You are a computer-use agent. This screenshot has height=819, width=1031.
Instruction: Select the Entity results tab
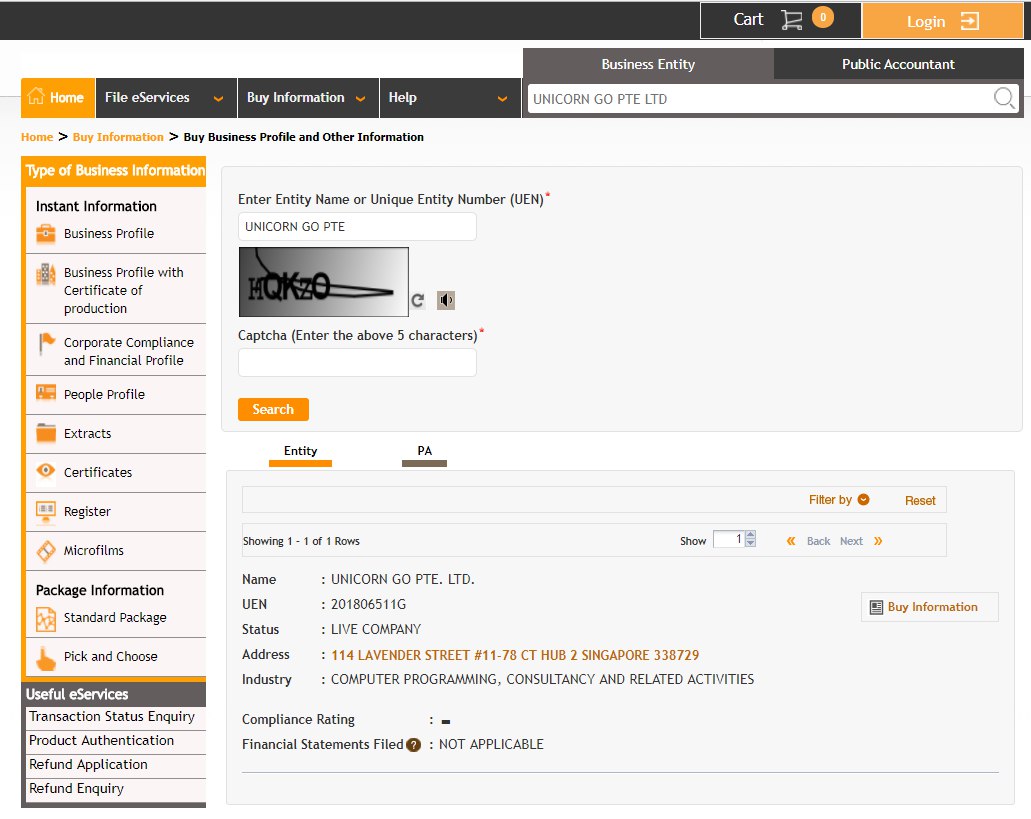pos(300,454)
